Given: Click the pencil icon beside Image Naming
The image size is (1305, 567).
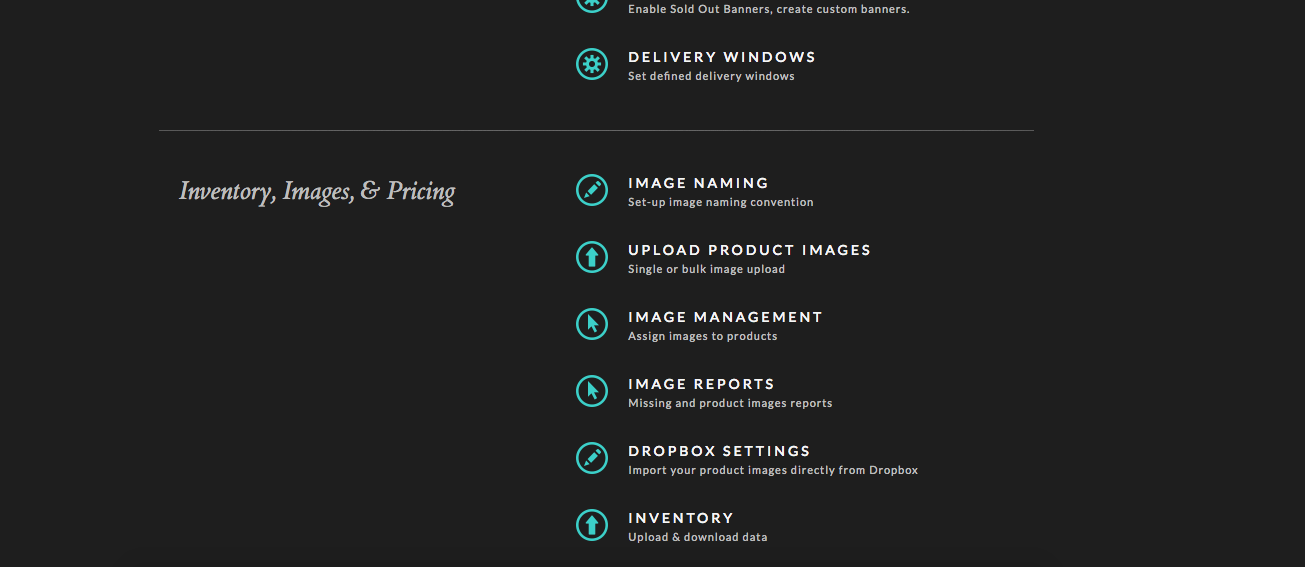Looking at the screenshot, I should (592, 190).
